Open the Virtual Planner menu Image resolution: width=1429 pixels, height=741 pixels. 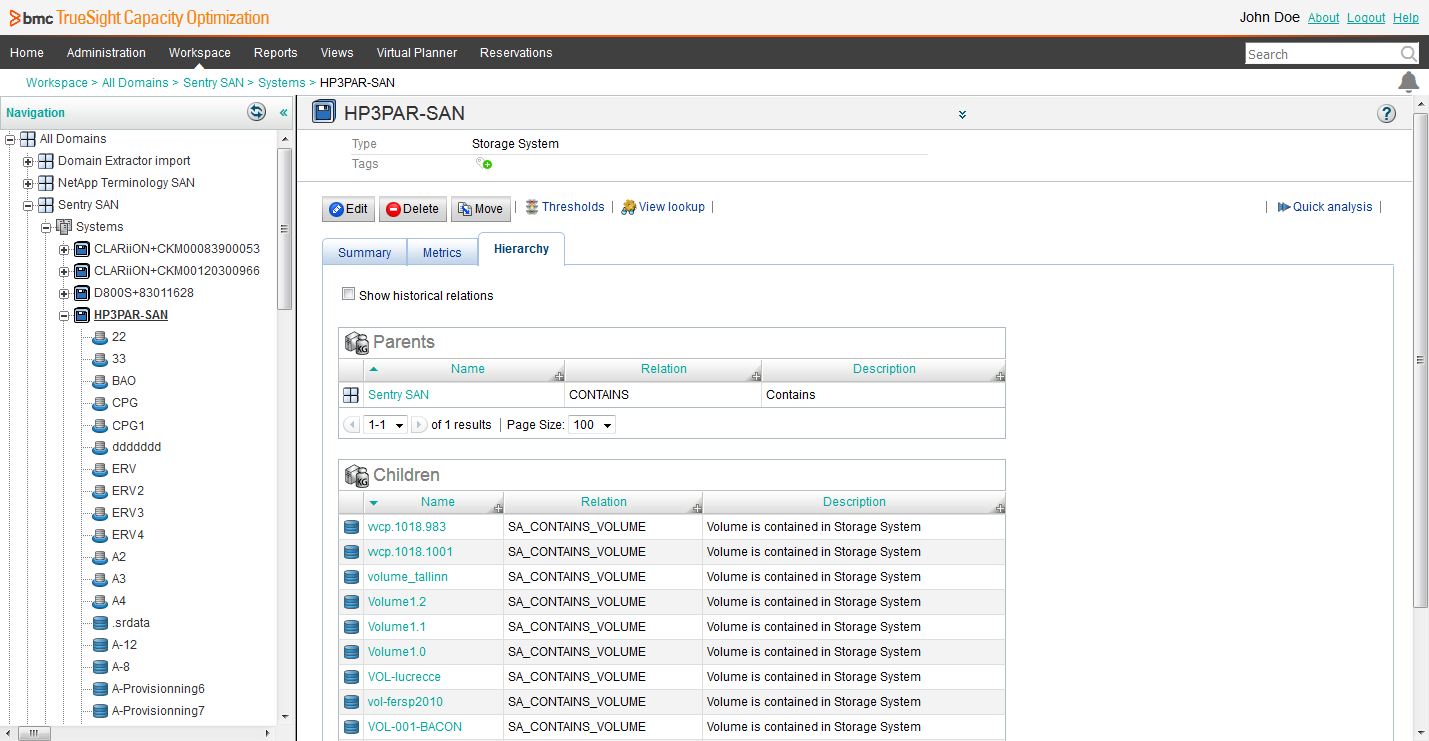click(417, 53)
